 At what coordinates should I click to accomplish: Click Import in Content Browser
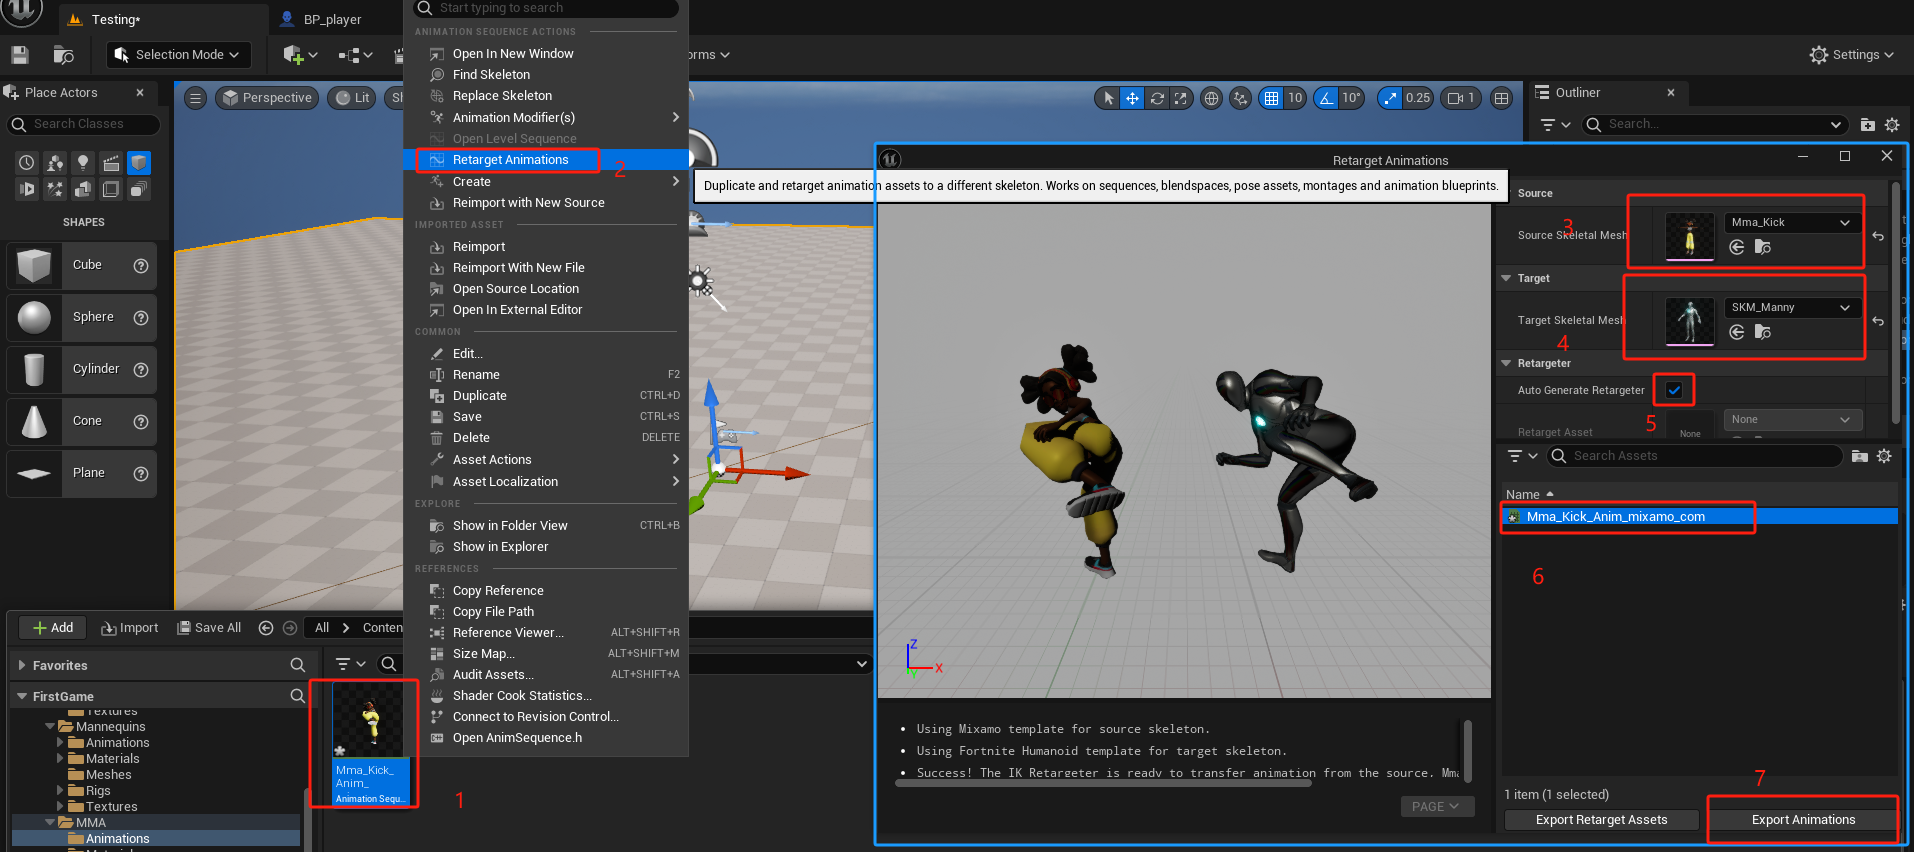click(130, 628)
